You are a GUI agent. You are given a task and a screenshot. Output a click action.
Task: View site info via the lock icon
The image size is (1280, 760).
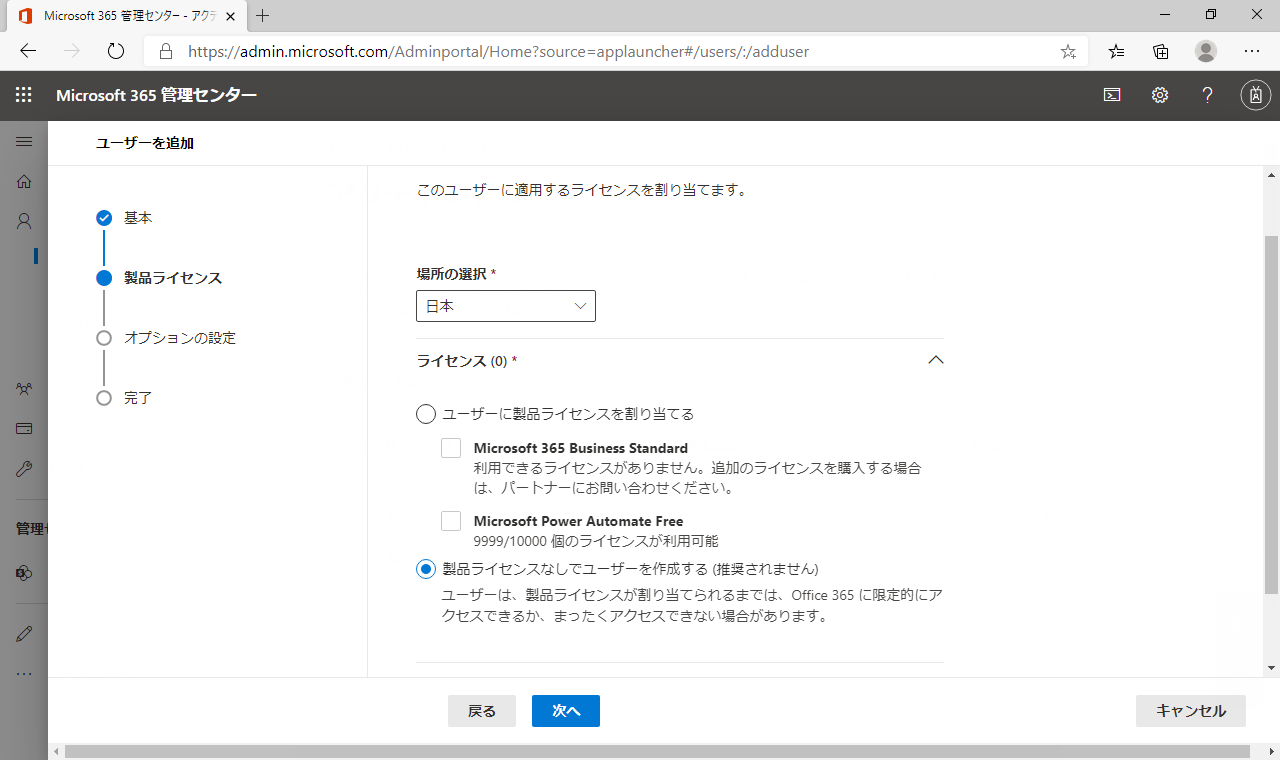tap(166, 51)
